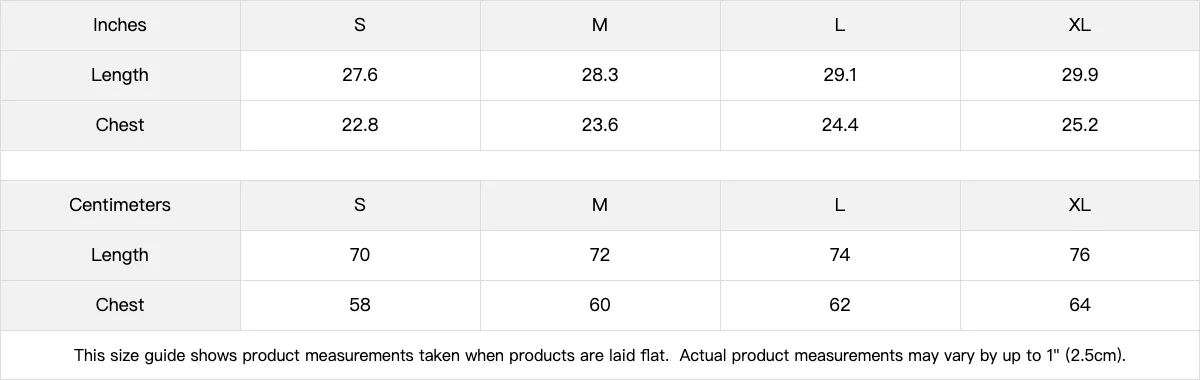
Task: Select the XL column header in Inches table
Action: pyautogui.click(x=1080, y=25)
